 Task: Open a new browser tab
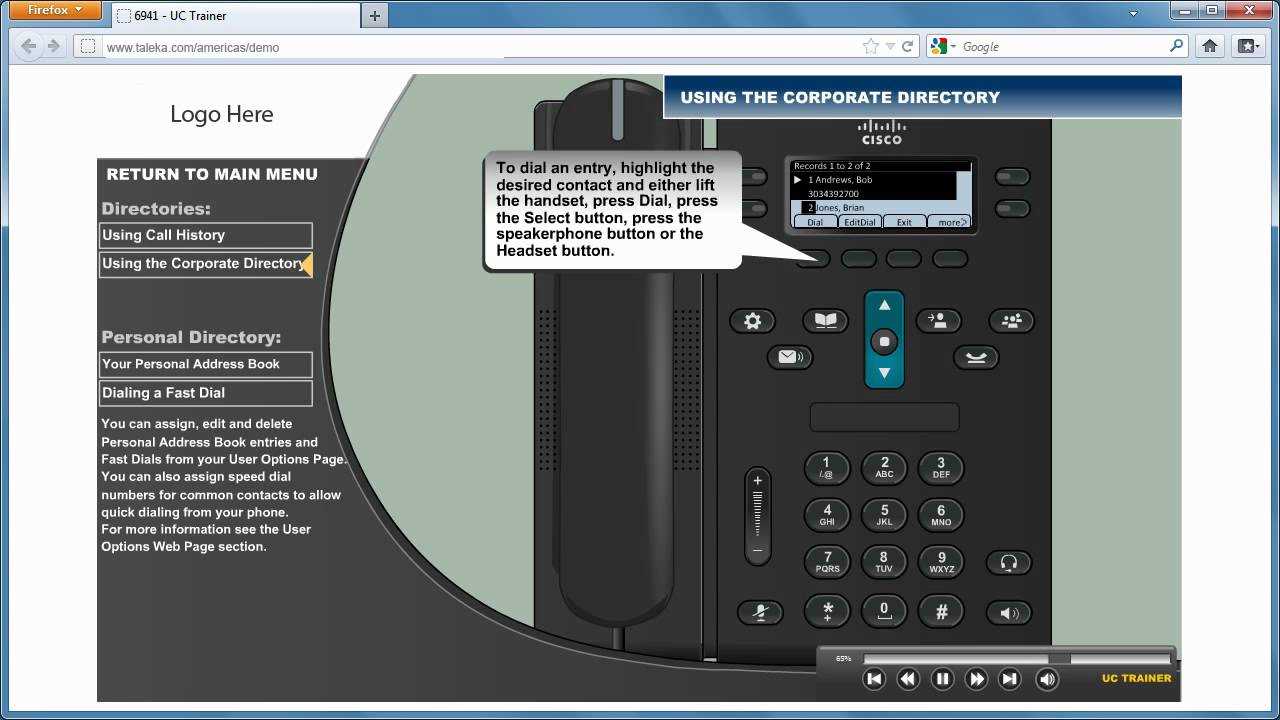[x=375, y=15]
